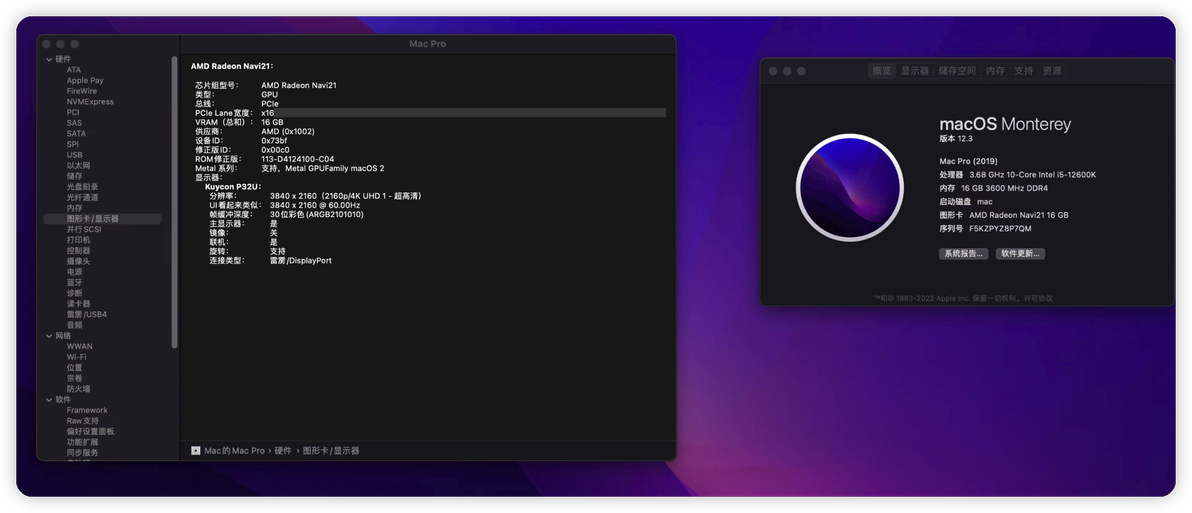Select 电源 in the sidebar
Image resolution: width=1192 pixels, height=513 pixels.
tap(74, 272)
